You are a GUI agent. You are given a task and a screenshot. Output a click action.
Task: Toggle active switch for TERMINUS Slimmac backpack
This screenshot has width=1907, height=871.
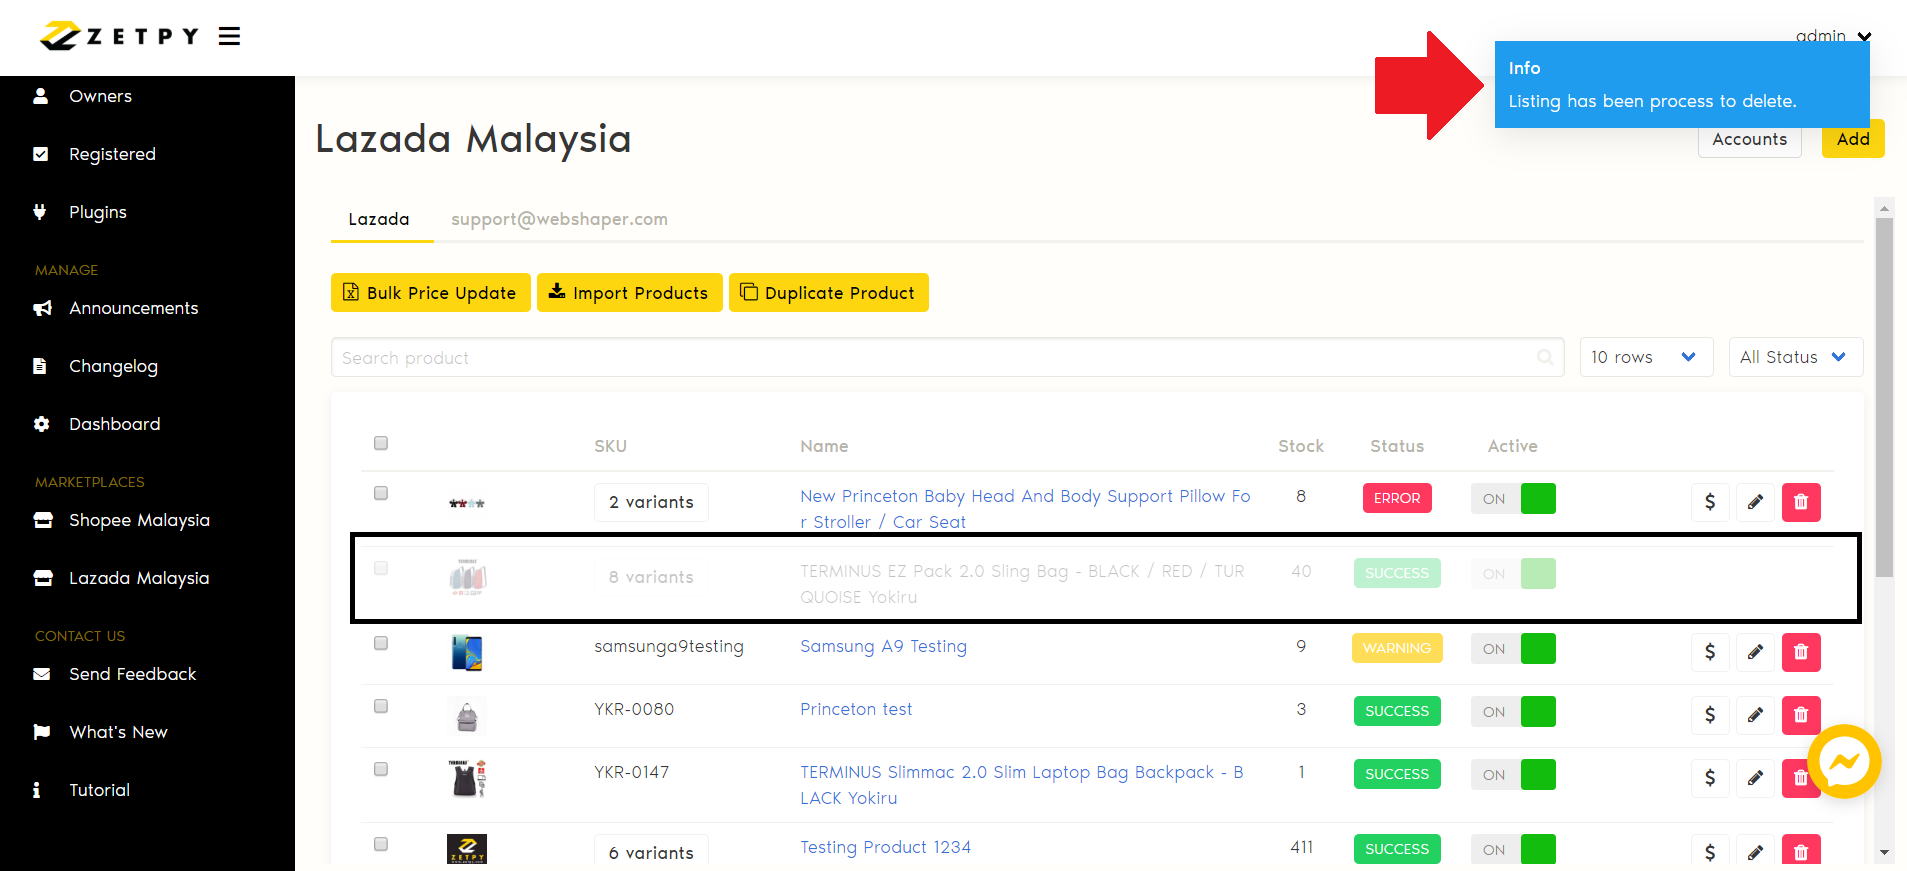click(1513, 774)
